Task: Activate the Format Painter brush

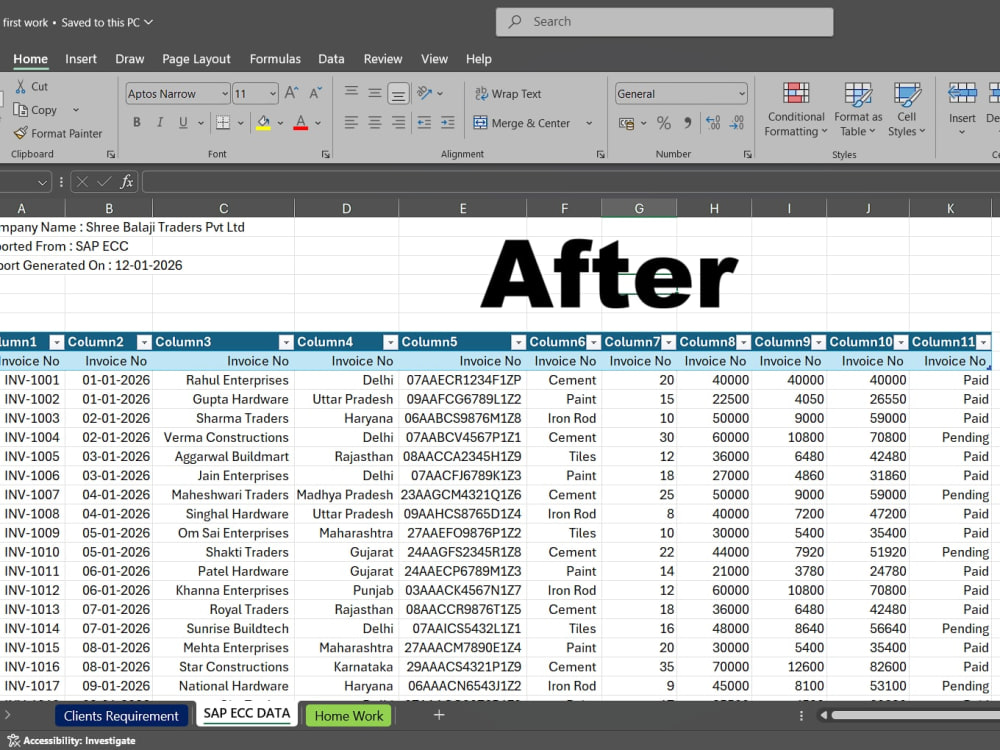Action: pyautogui.click(x=20, y=133)
